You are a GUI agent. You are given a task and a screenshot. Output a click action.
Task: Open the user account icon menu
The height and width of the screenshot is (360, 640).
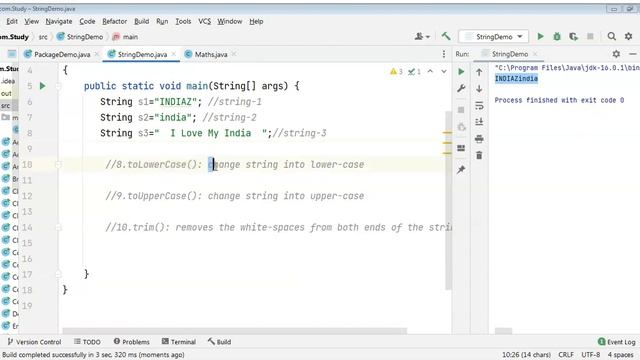[422, 37]
